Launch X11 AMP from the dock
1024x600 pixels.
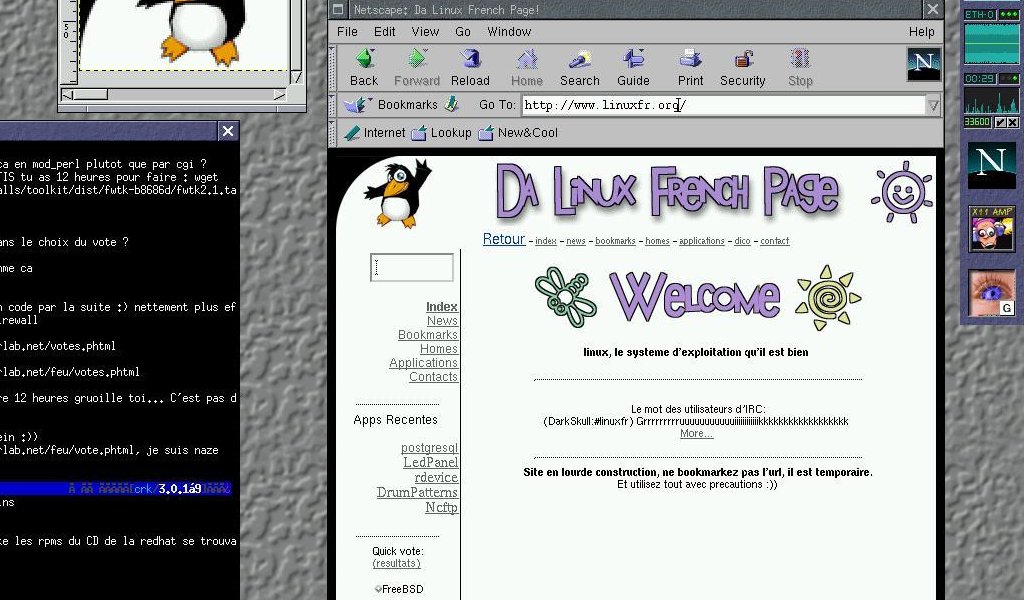991,229
